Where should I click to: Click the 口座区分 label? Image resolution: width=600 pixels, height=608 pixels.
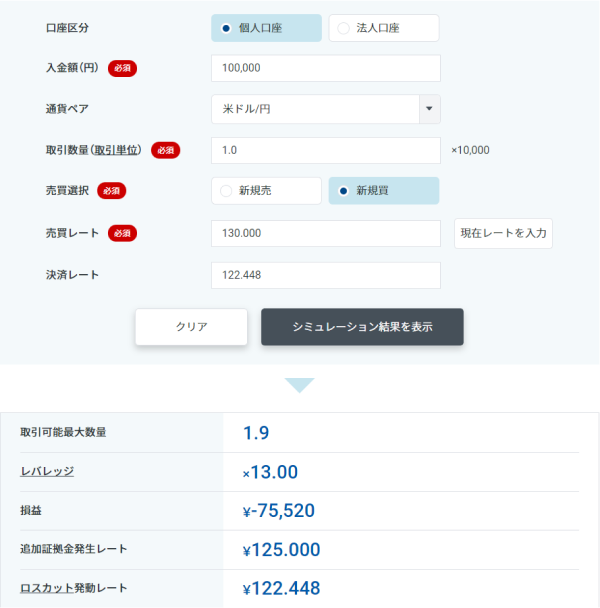pos(67,28)
